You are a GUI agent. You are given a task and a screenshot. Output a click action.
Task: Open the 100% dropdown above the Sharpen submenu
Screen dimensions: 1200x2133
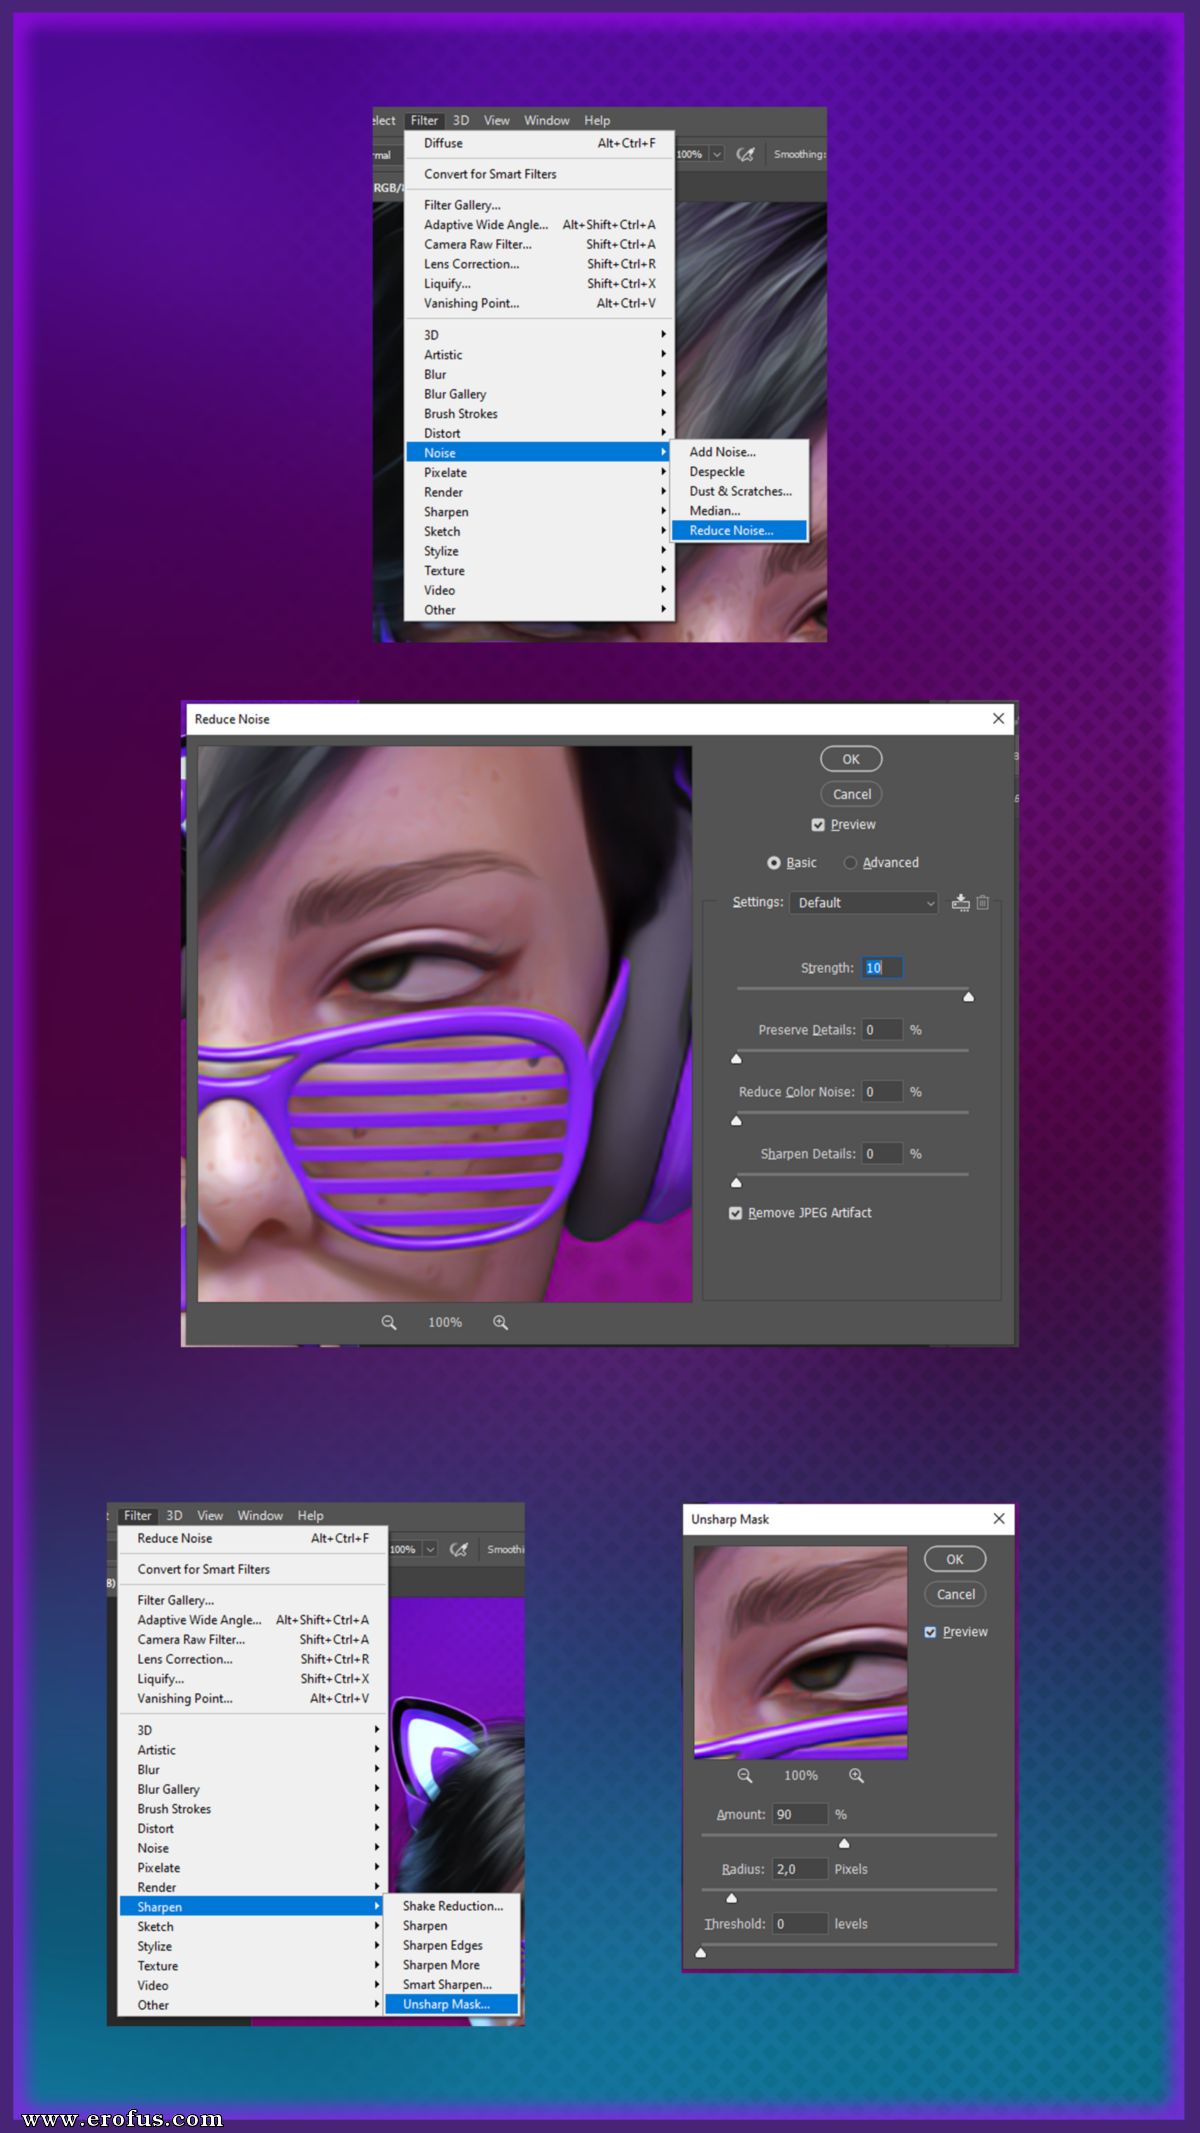tap(430, 1549)
